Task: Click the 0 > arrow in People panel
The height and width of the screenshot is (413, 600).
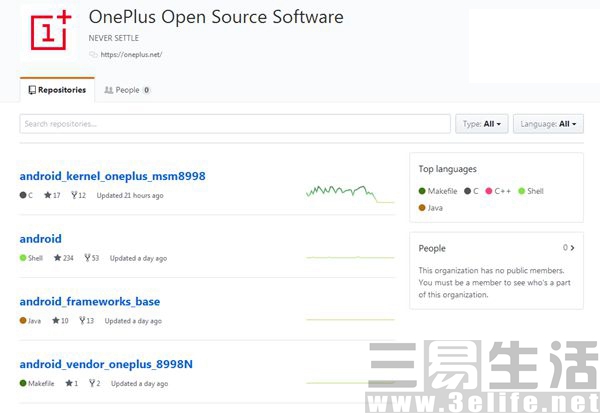Action: point(569,248)
